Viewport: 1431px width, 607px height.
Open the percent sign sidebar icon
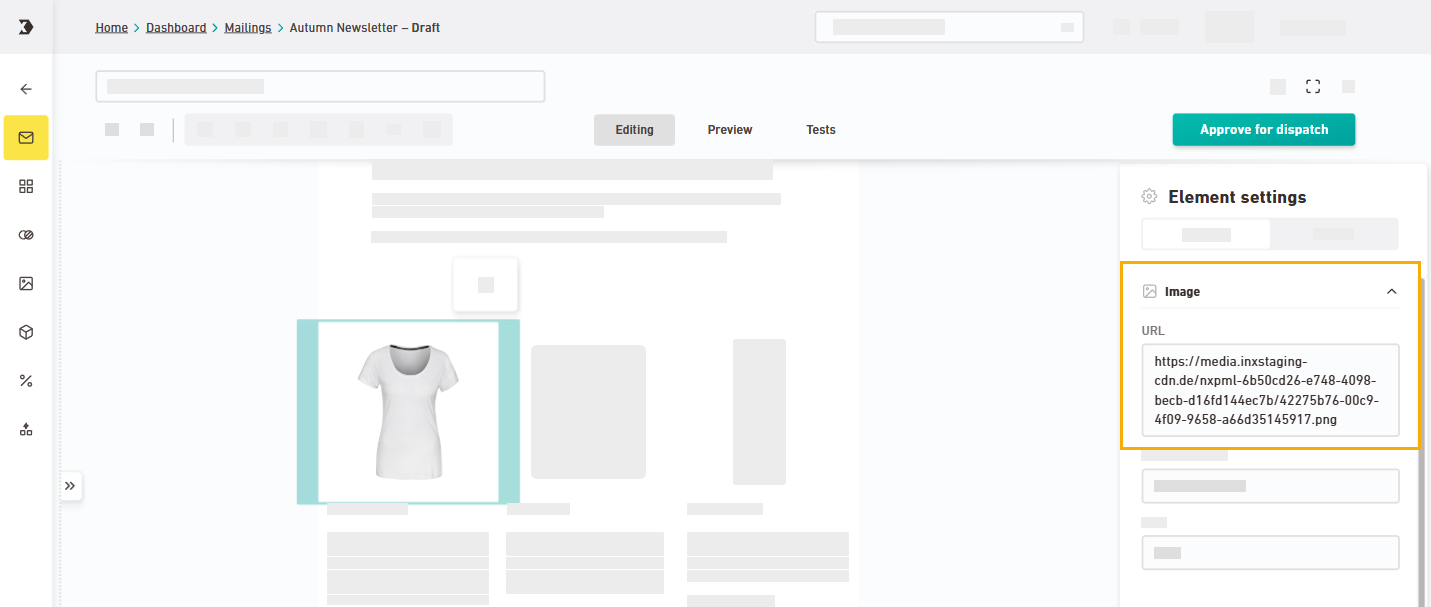click(26, 380)
